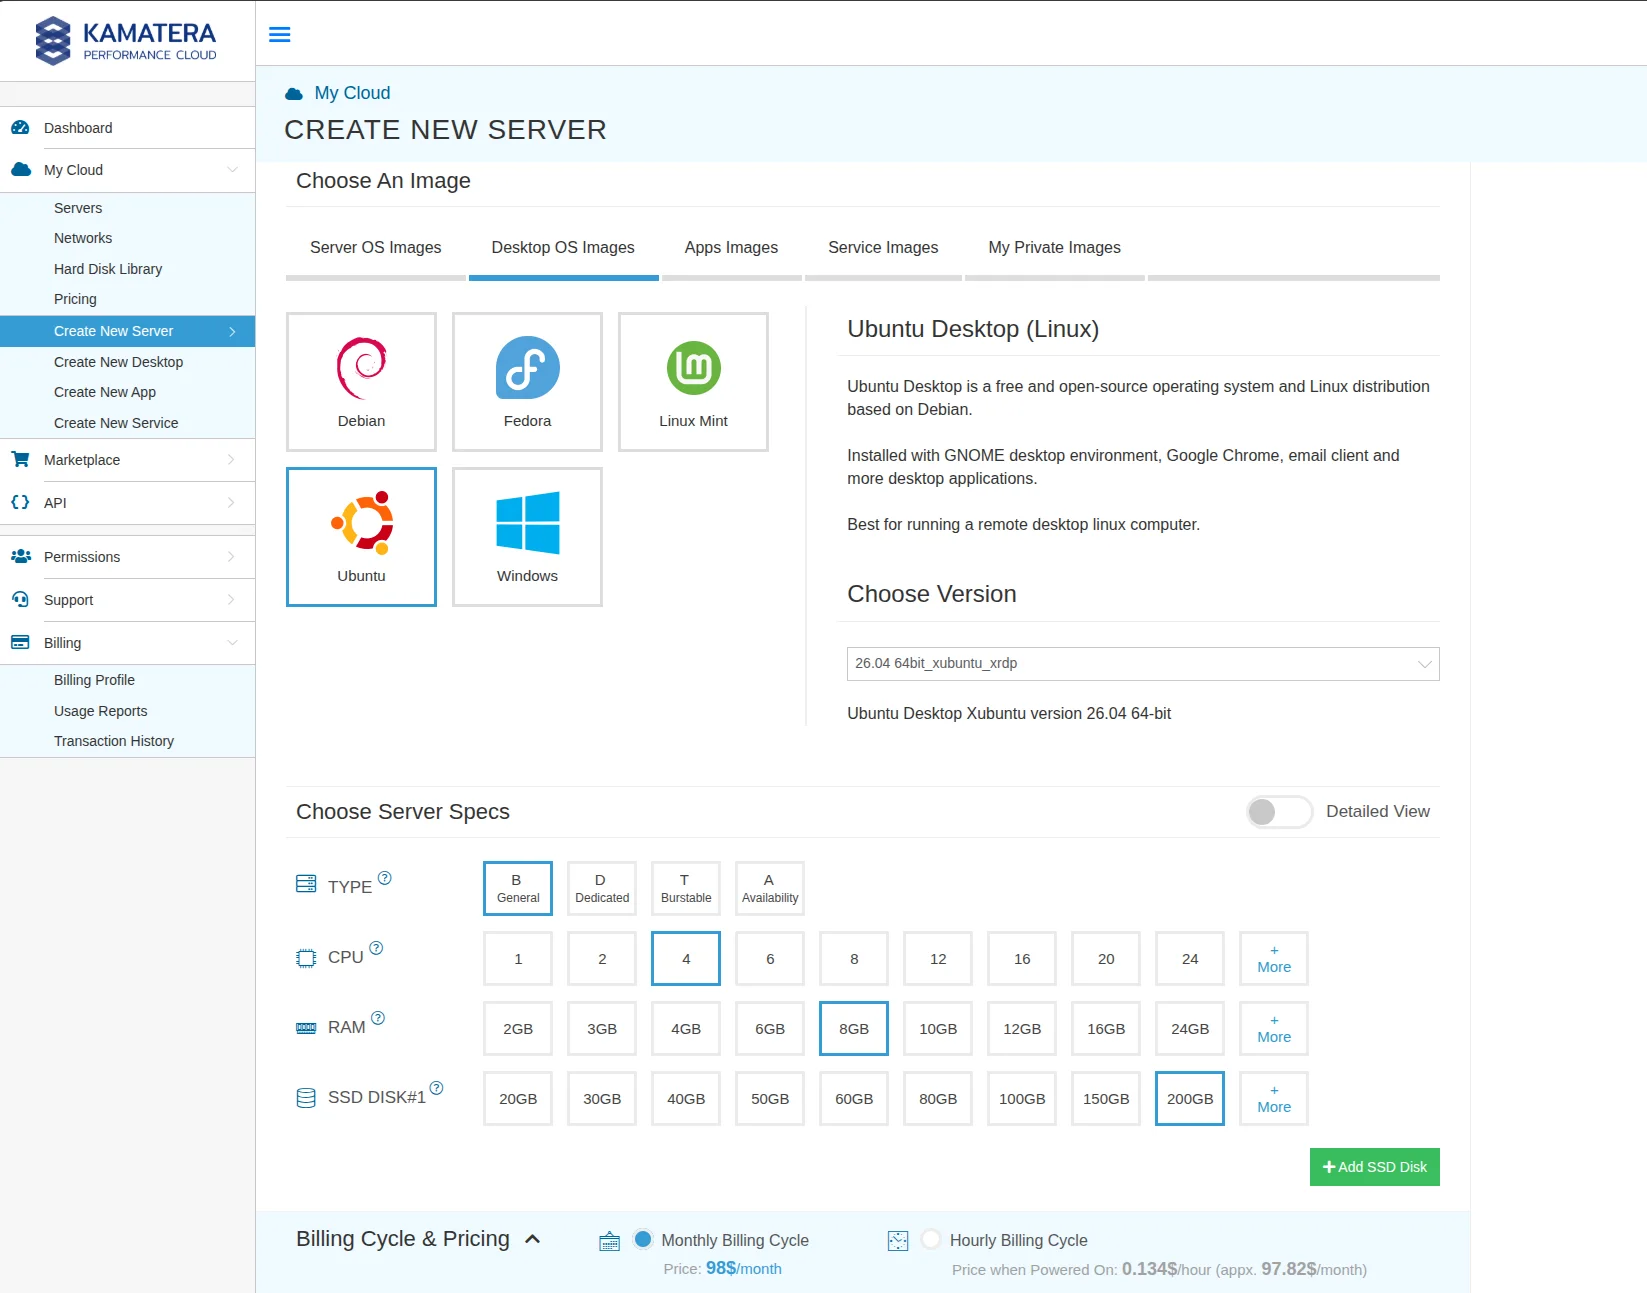Click the Kamatera logo
1647x1293 pixels.
126,41
